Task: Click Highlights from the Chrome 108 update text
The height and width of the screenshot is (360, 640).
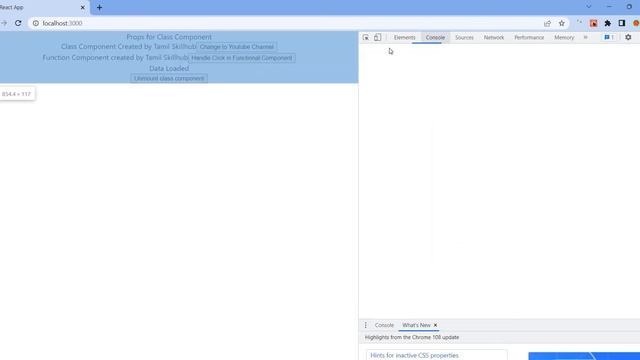Action: tap(412, 337)
